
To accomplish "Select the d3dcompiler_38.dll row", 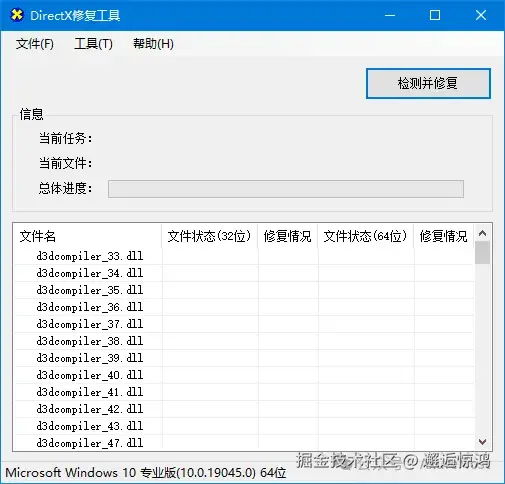I will [244, 341].
